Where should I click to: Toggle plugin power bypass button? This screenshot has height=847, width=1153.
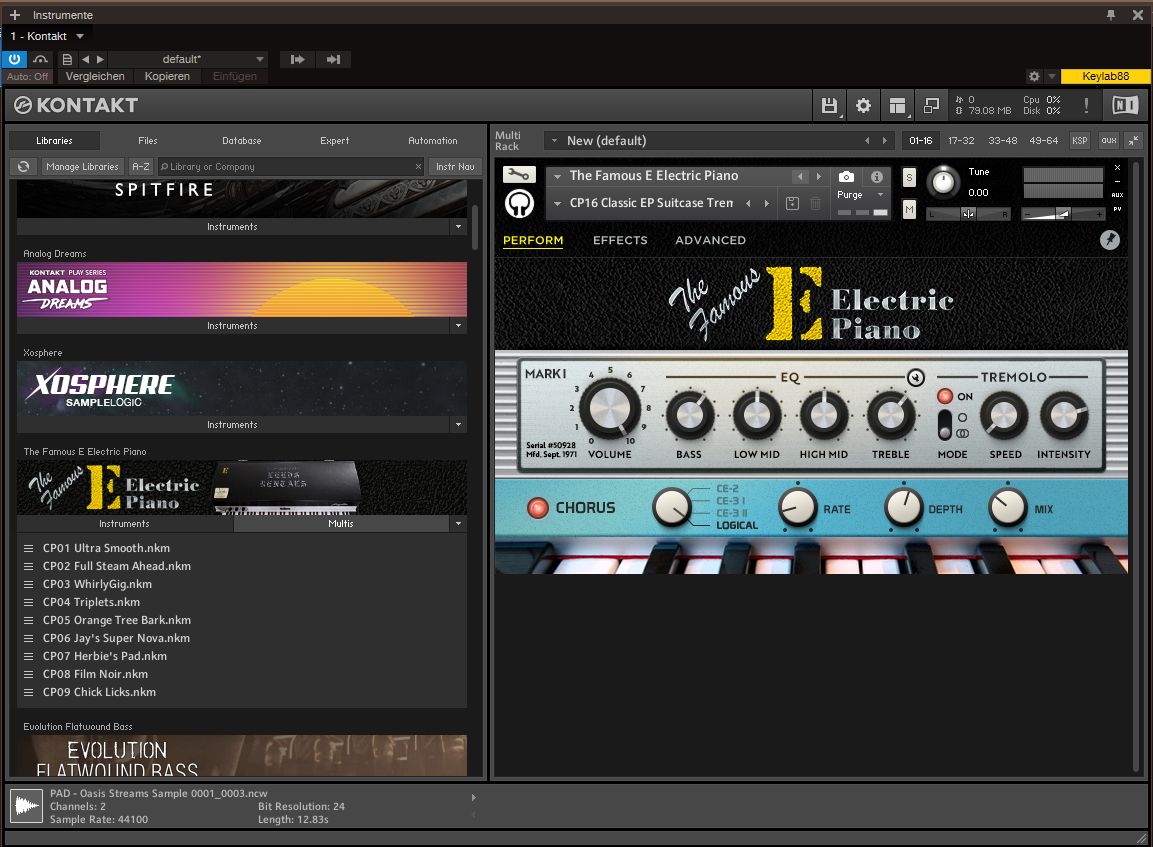(x=14, y=60)
